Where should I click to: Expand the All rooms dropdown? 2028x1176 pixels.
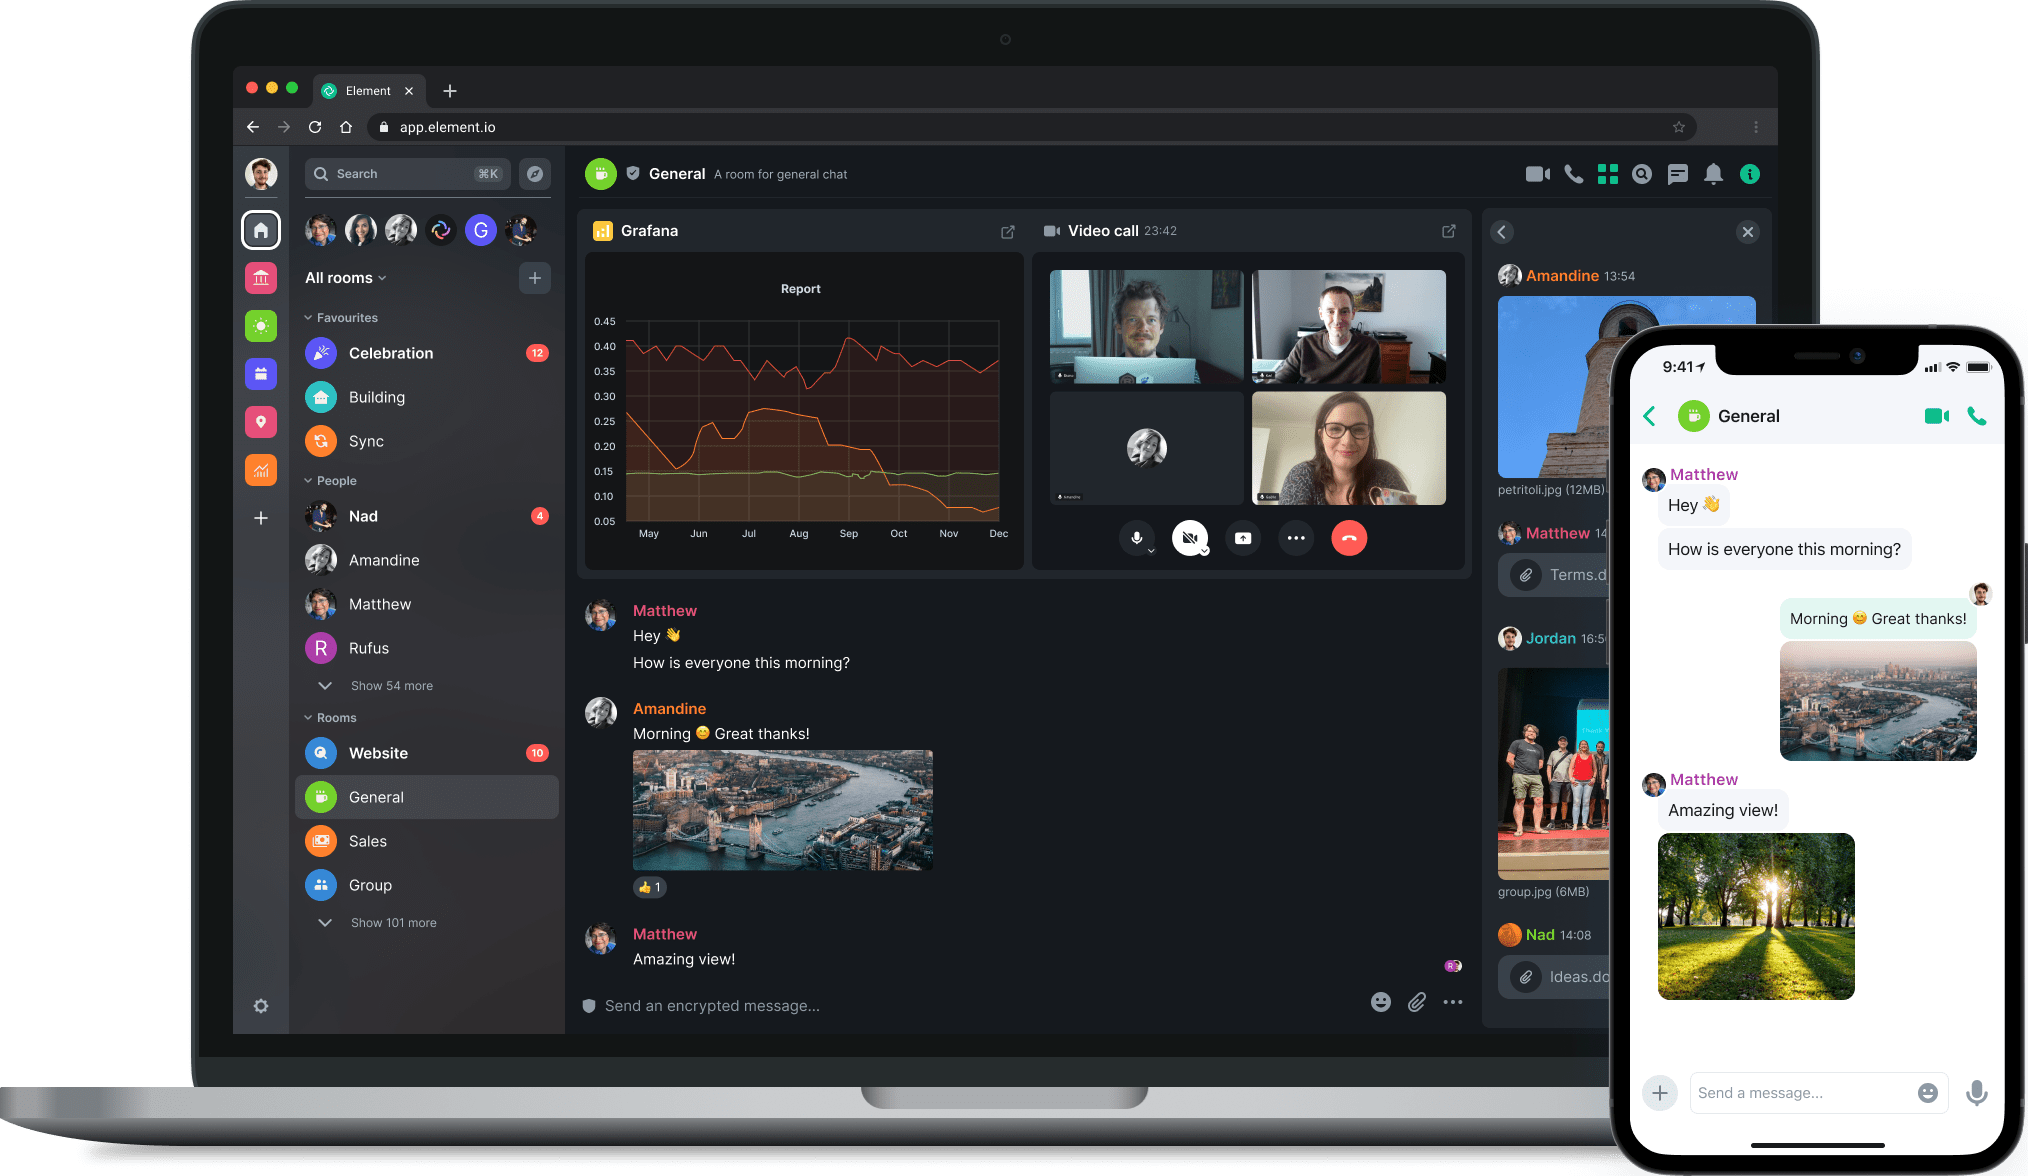345,278
